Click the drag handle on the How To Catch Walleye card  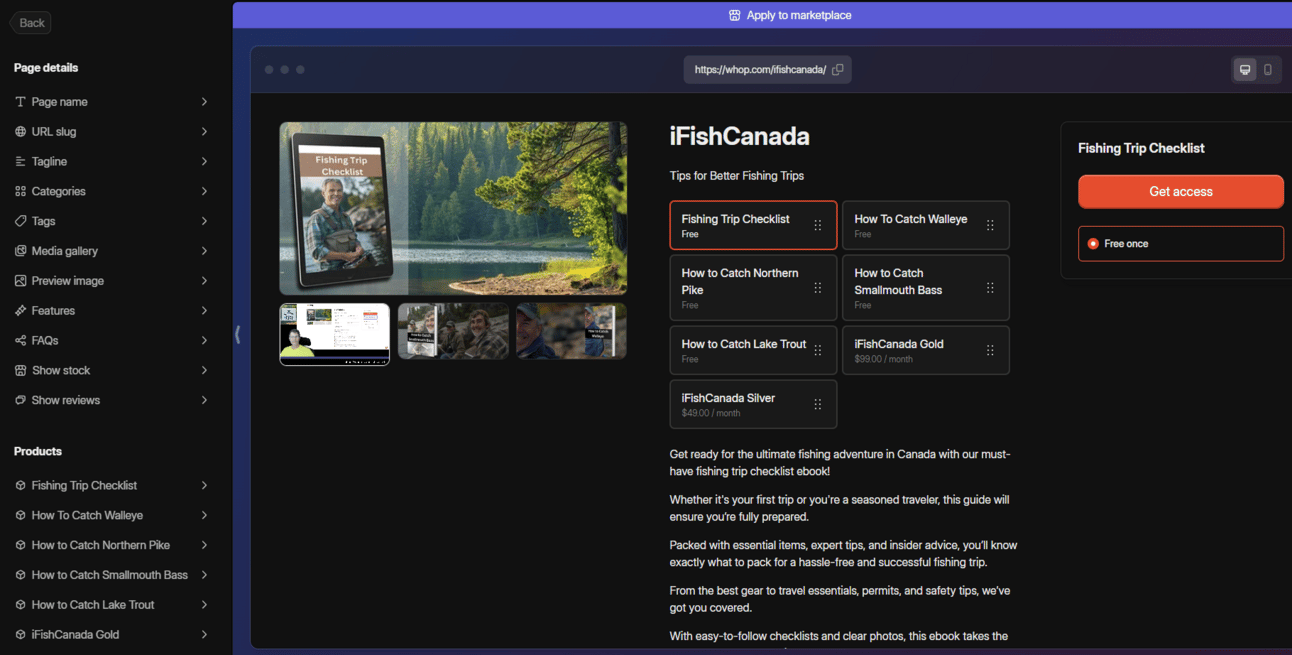[x=990, y=226]
